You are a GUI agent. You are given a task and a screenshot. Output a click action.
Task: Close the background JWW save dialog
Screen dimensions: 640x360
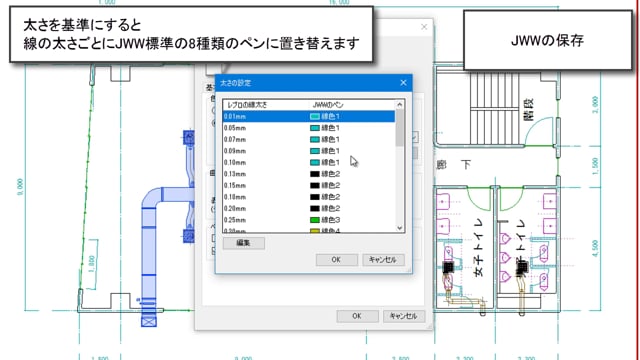[x=424, y=27]
